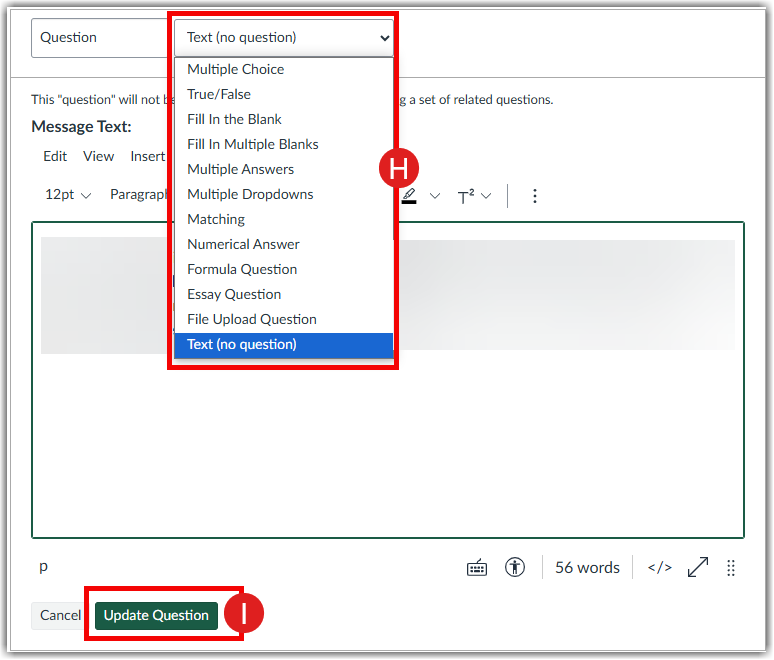Click the Update Question button
This screenshot has height=660, width=774.
[156, 615]
